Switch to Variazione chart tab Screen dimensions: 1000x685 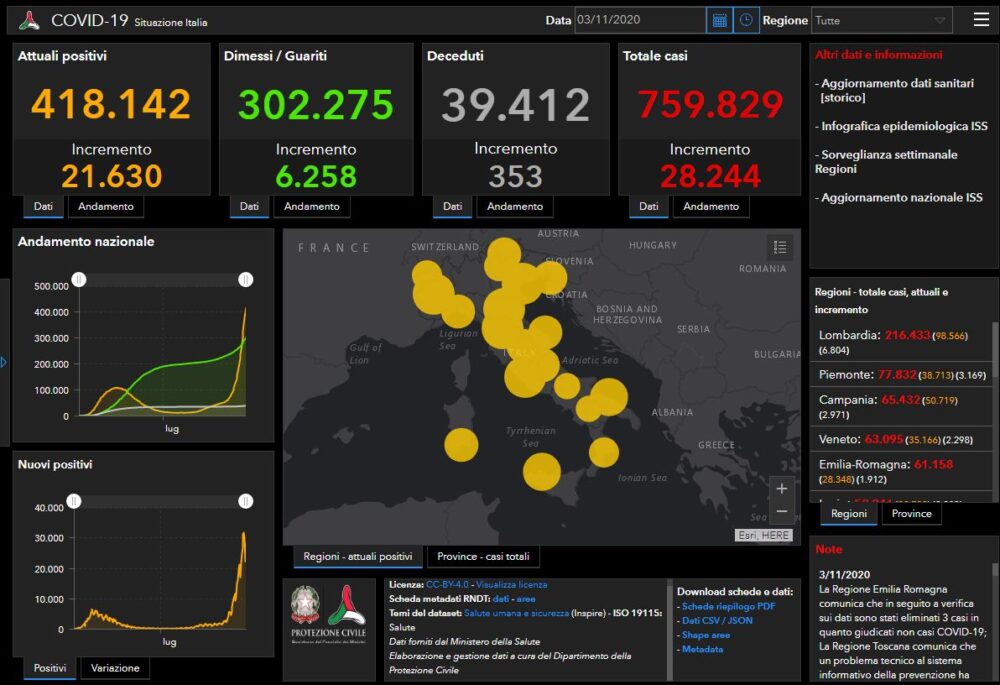(x=114, y=668)
